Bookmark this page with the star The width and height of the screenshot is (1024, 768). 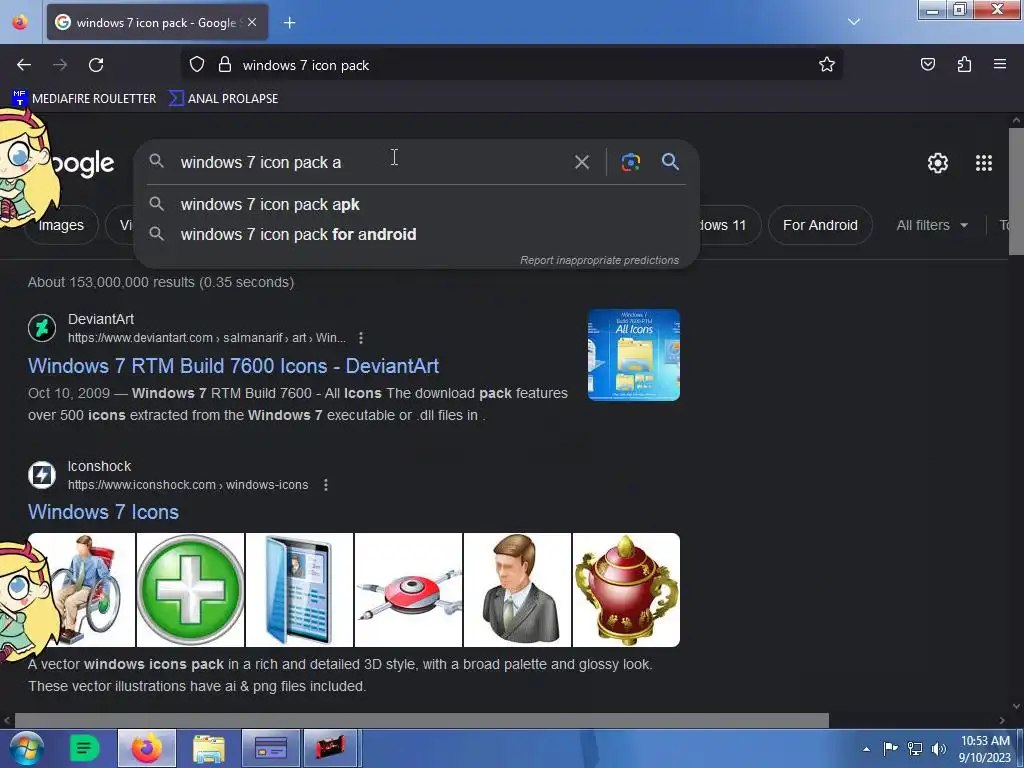tap(827, 65)
